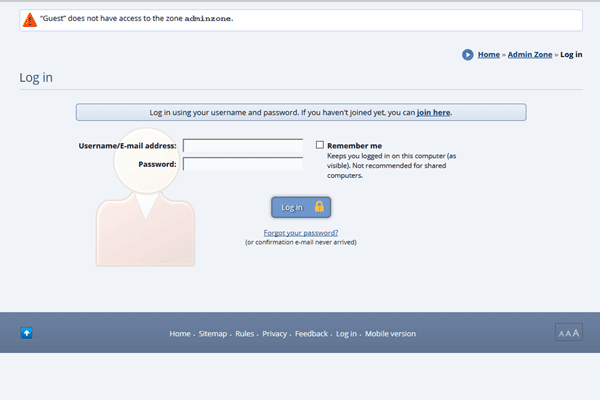Open Sitemap from the footer
This screenshot has height=400, width=600.
click(213, 334)
